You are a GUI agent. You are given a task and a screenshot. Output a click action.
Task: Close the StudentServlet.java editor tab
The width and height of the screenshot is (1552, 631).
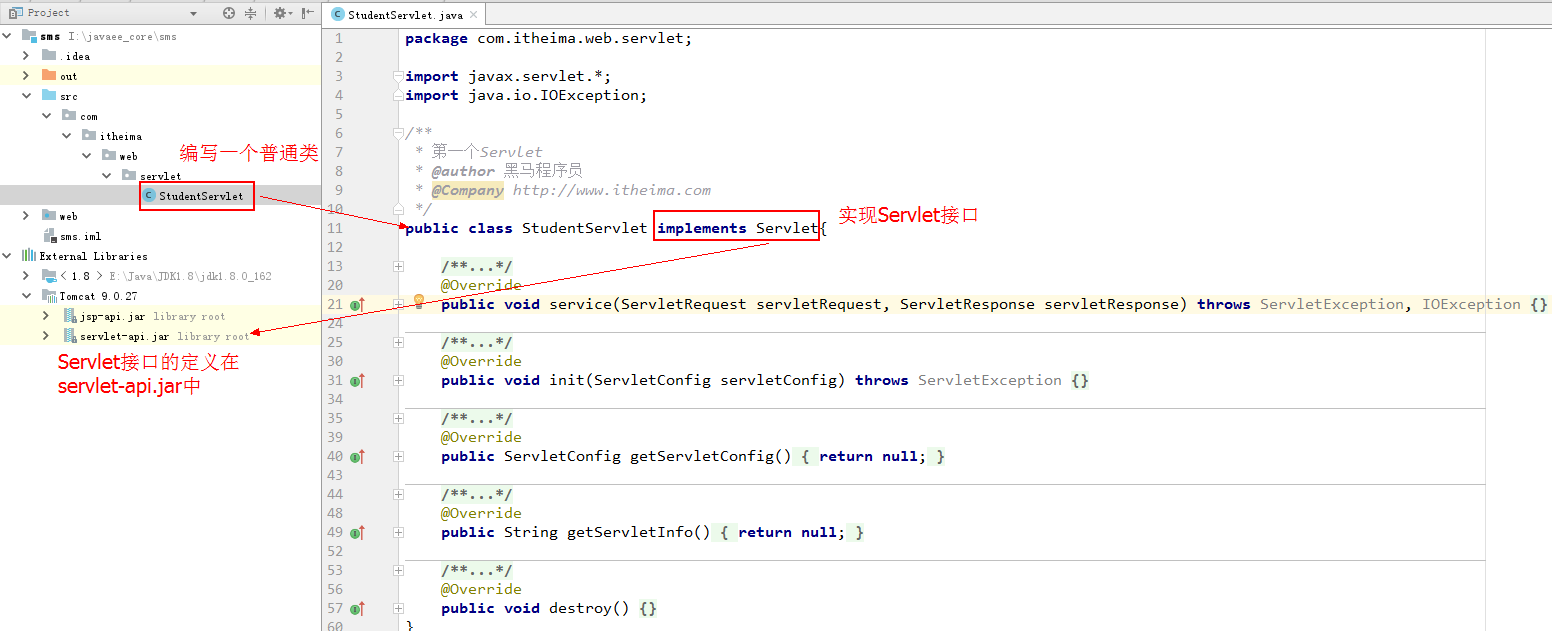click(473, 14)
